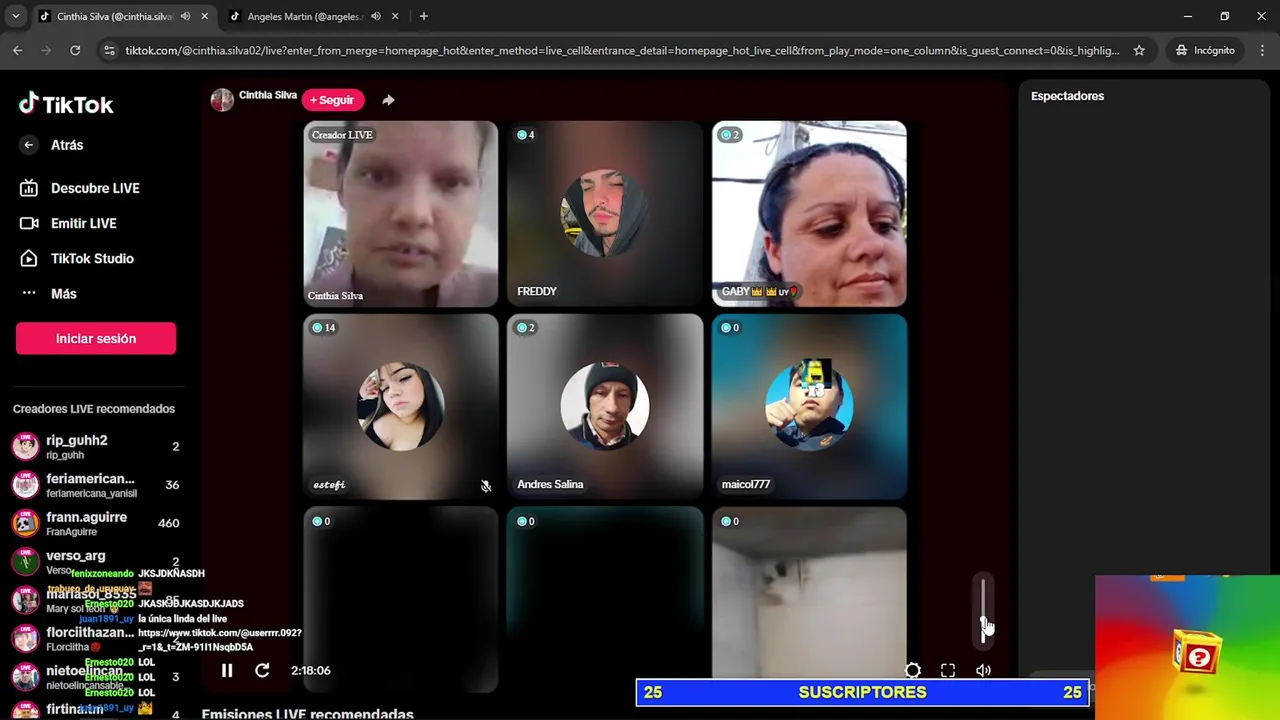Click GABY's viewer count badge
The width and height of the screenshot is (1280, 720).
pyautogui.click(x=730, y=135)
